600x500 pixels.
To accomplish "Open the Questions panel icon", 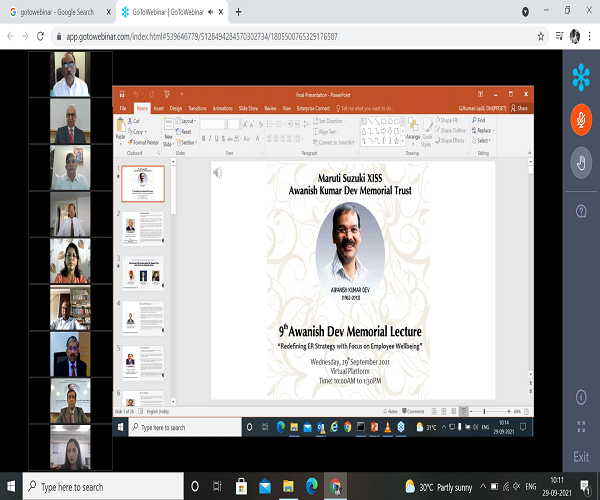I will (581, 211).
